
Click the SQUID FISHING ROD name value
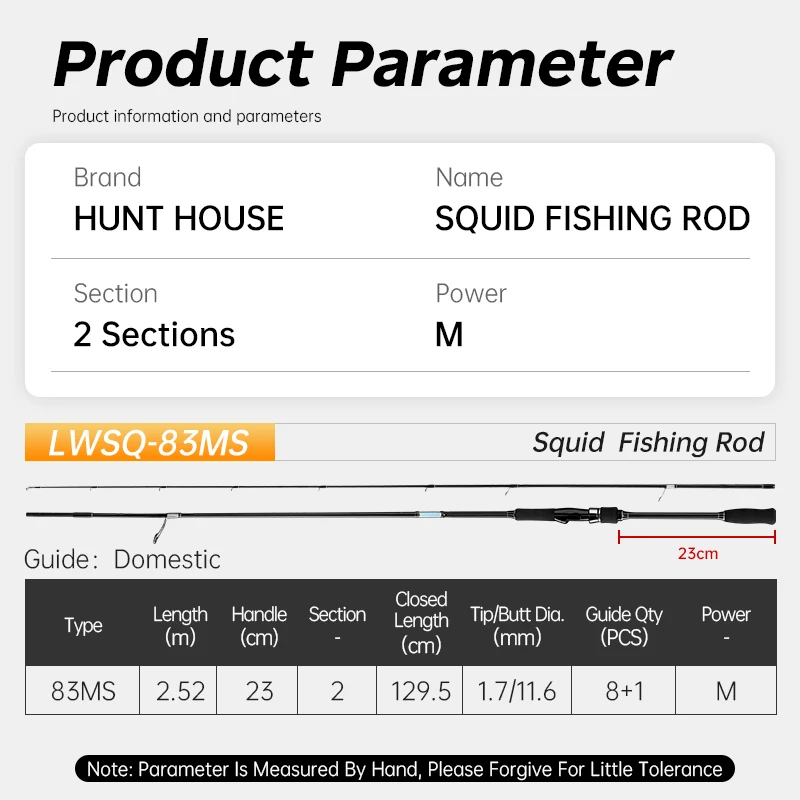pos(592,219)
